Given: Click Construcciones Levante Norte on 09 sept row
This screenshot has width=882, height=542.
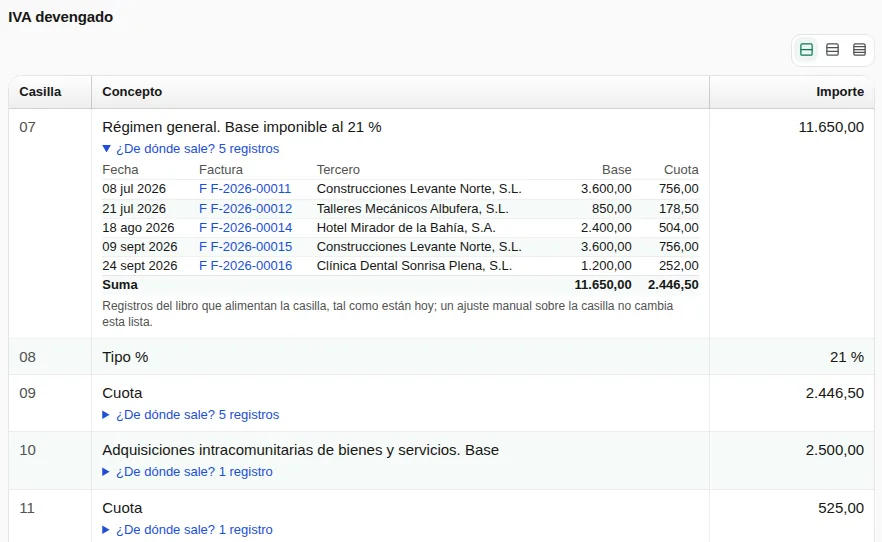Looking at the screenshot, I should click(419, 247).
